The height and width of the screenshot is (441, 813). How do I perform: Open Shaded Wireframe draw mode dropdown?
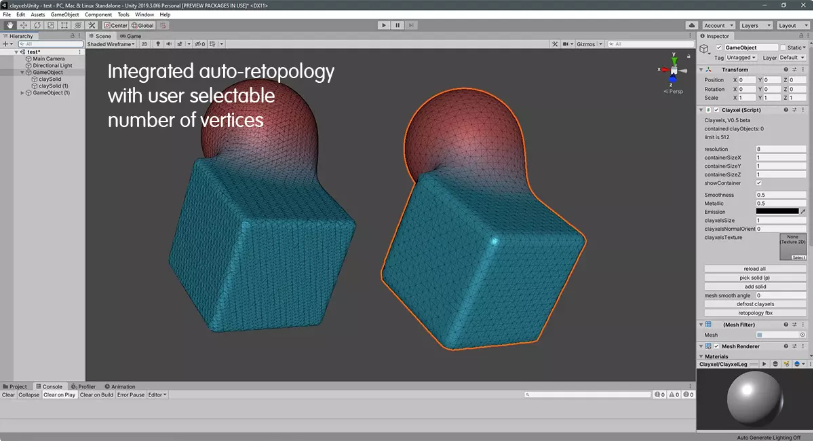point(111,44)
